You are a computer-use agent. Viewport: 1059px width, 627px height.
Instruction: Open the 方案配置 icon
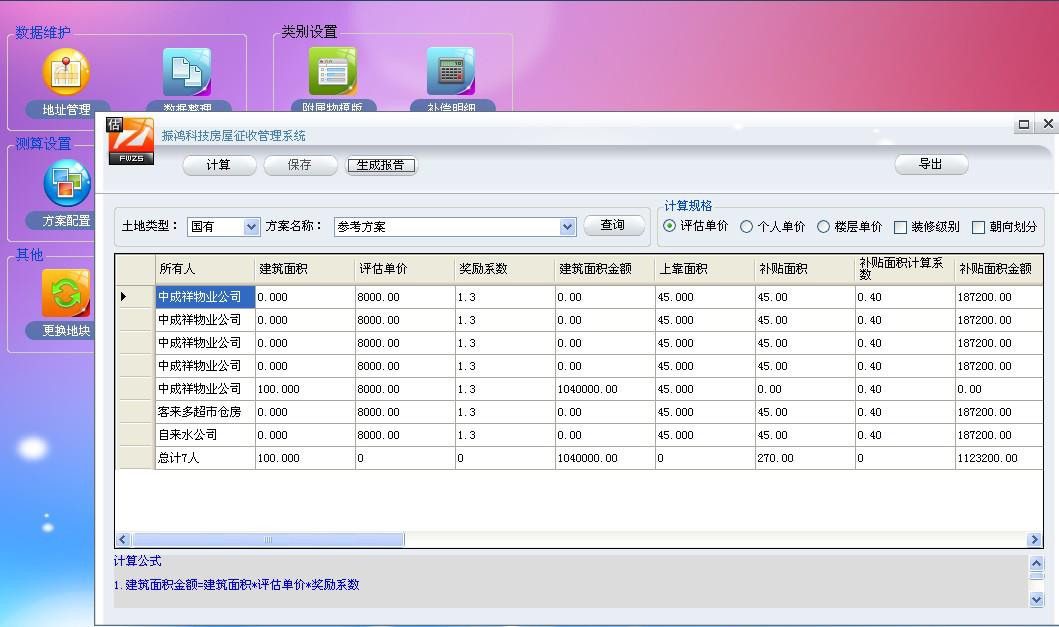point(66,184)
